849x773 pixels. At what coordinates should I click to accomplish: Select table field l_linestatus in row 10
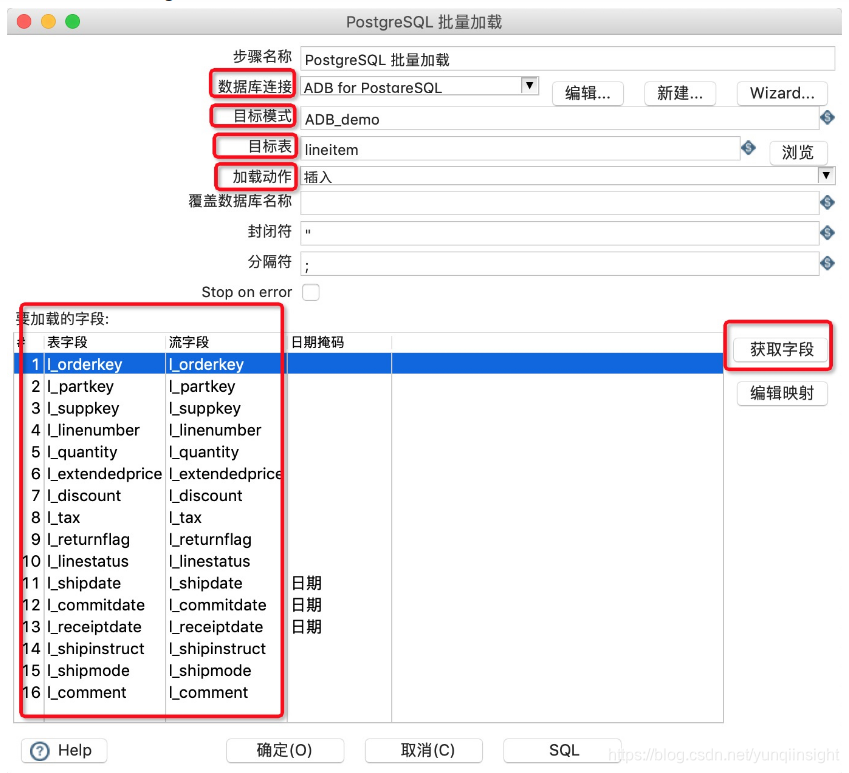tap(88, 561)
